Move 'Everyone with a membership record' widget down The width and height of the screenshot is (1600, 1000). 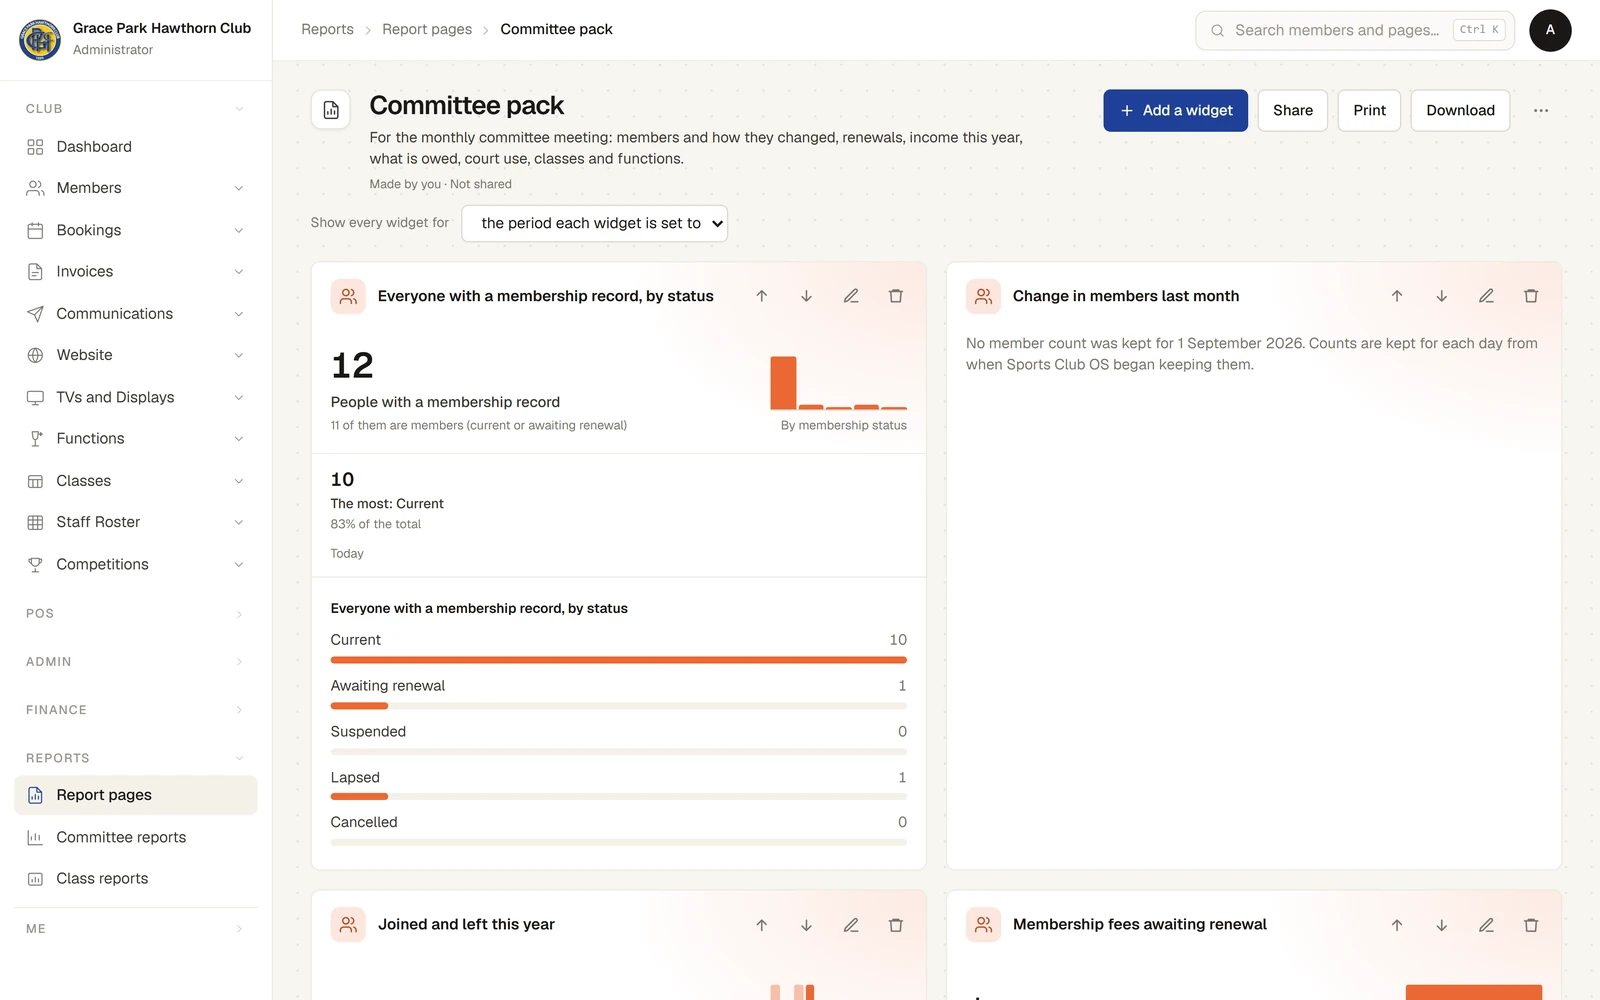tap(806, 296)
